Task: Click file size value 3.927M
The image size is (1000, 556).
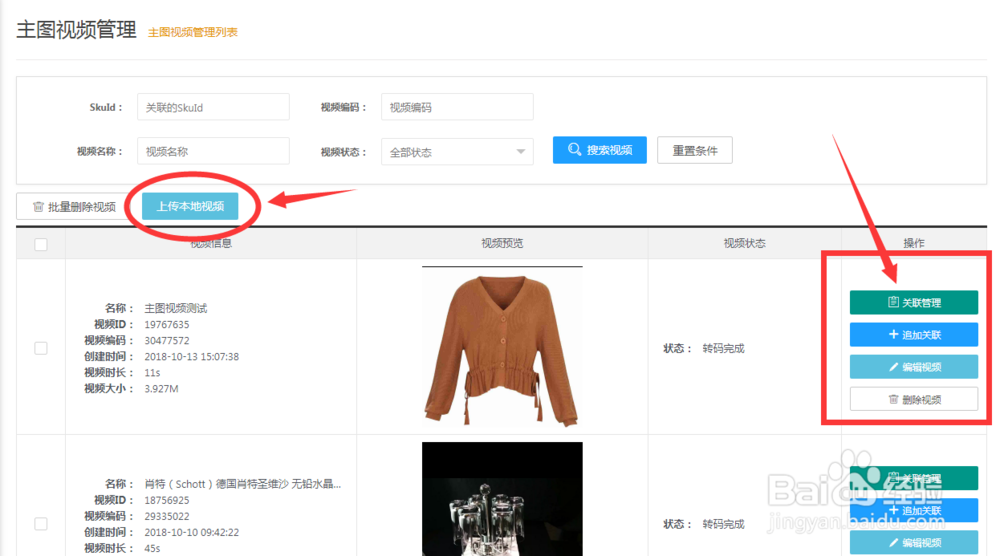Action: coord(161,388)
